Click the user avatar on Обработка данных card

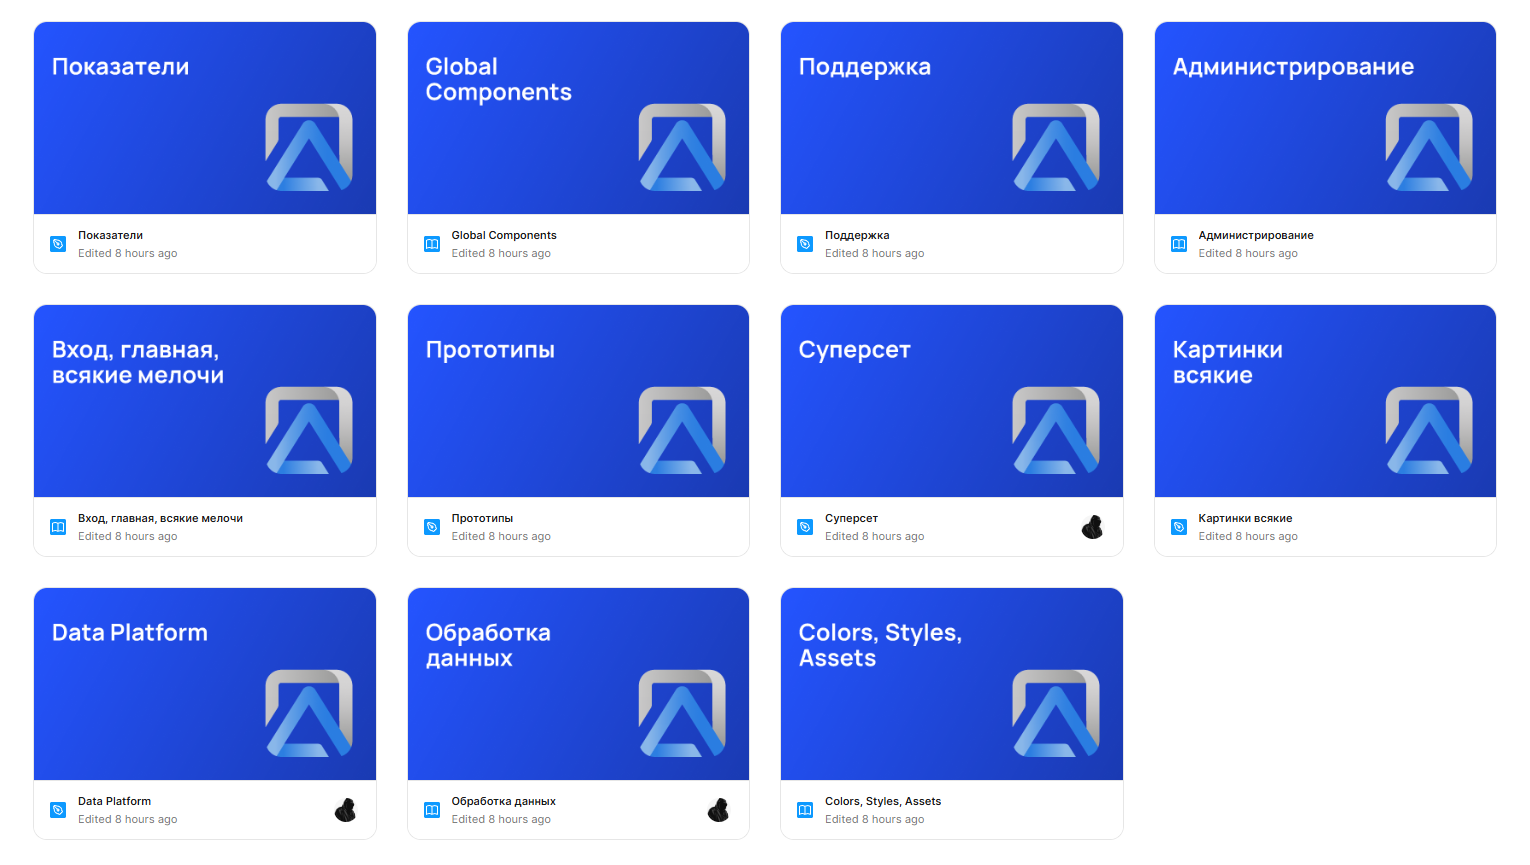718,810
